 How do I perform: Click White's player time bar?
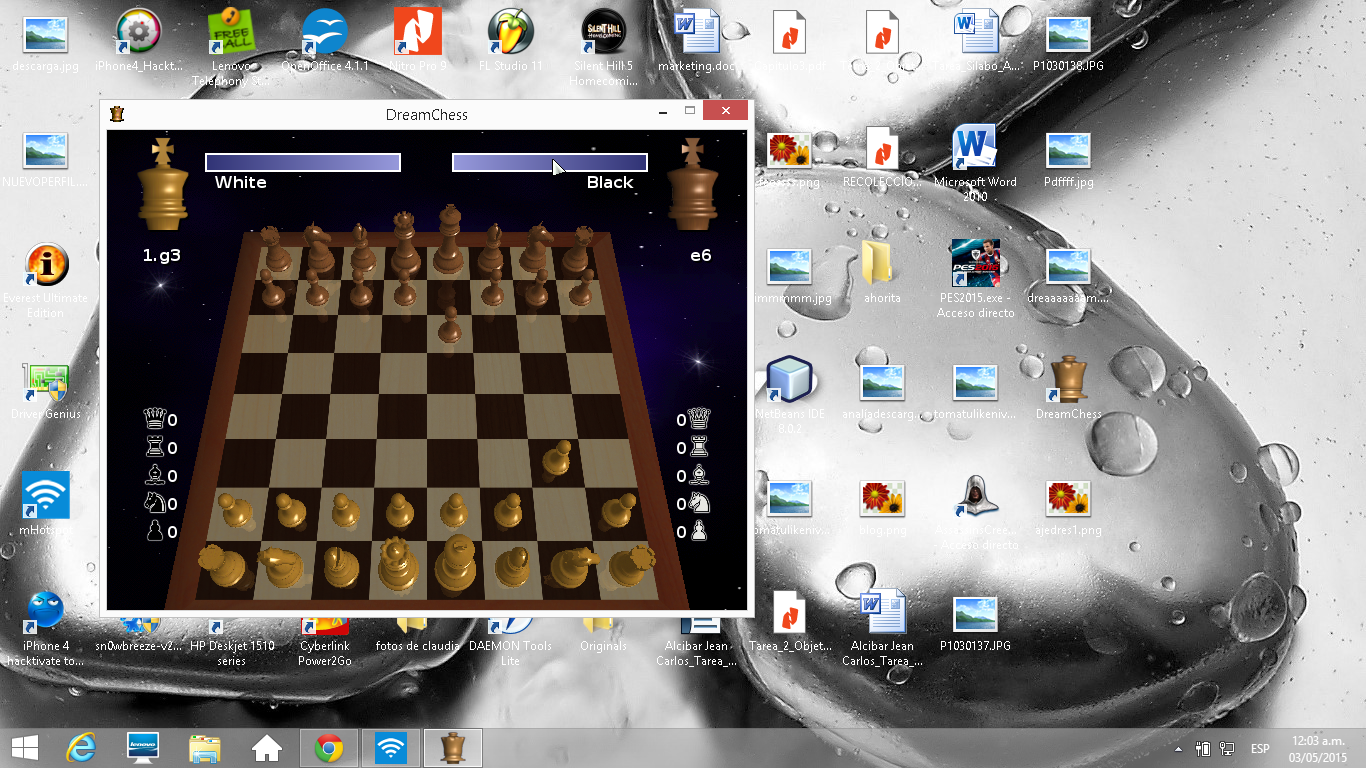click(x=303, y=162)
